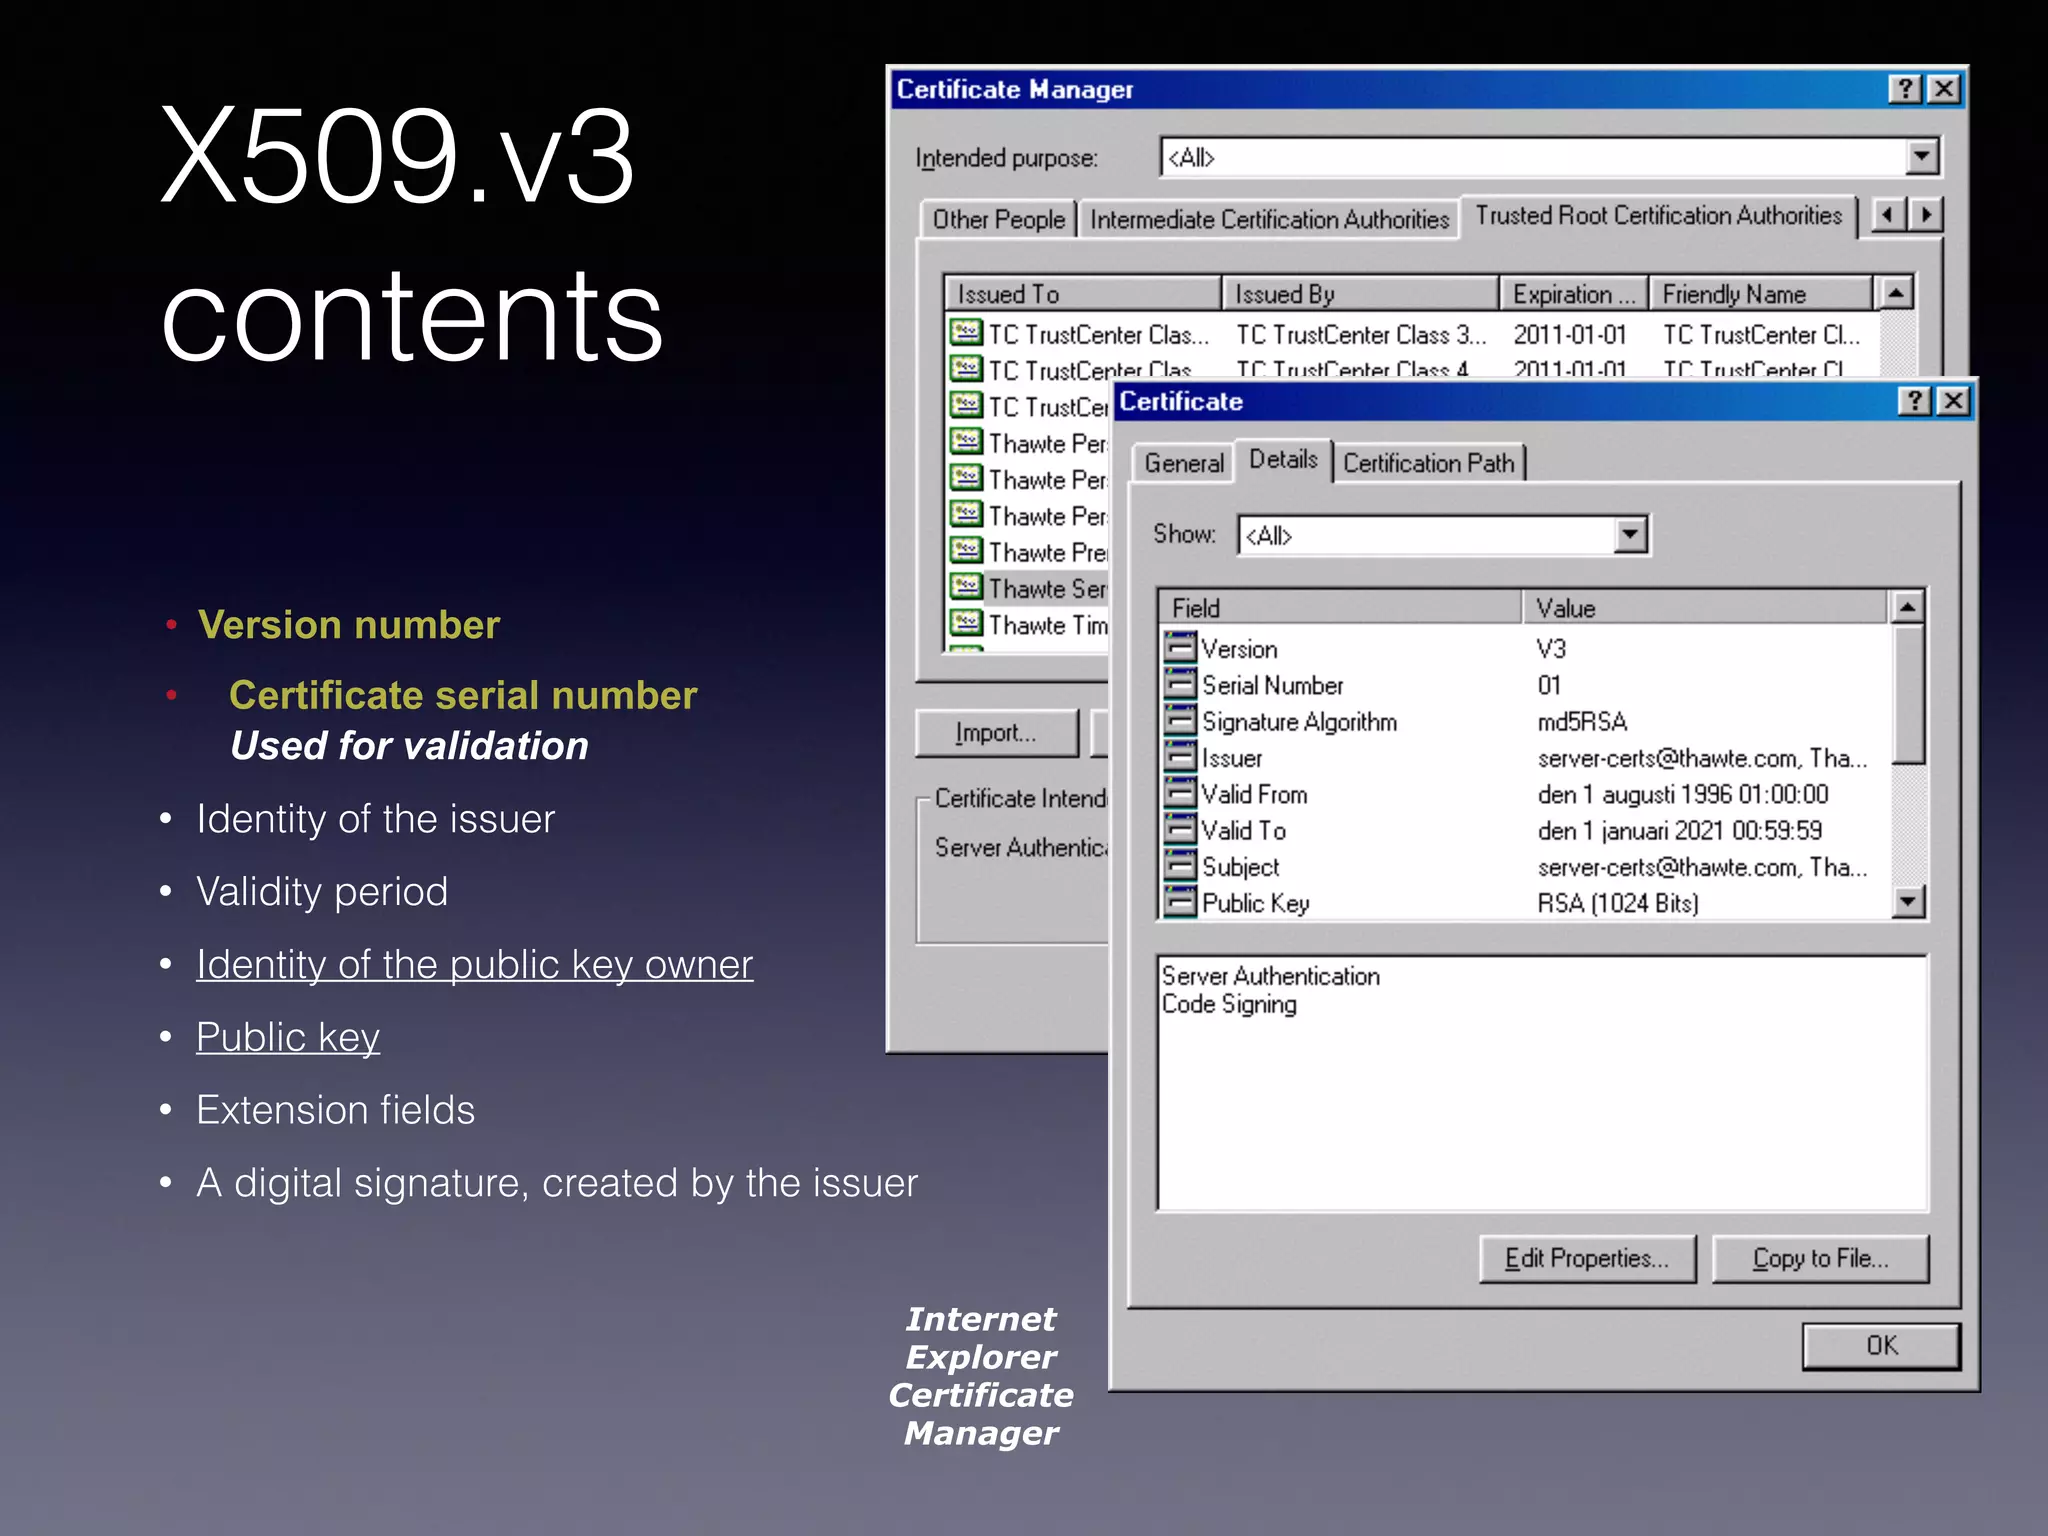Open the Certification Path tab
This screenshot has width=2048, height=1536.
click(1428, 463)
